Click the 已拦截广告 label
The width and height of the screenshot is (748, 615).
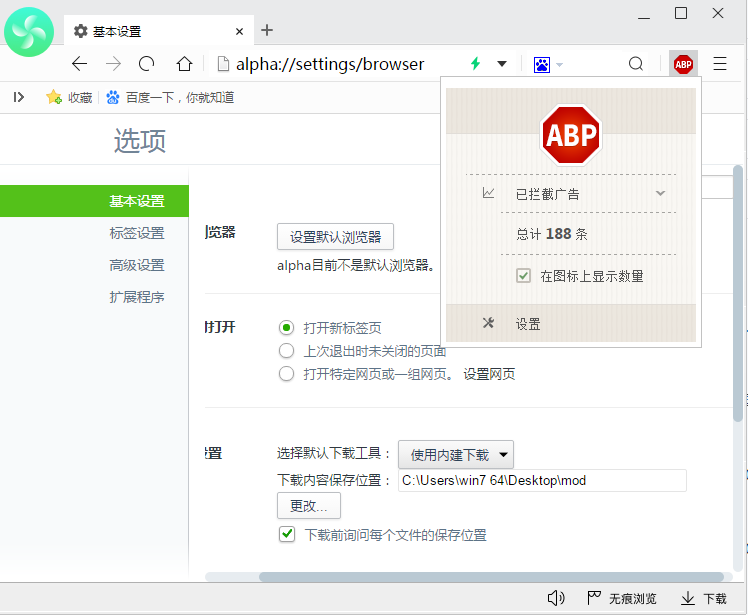[x=547, y=194]
